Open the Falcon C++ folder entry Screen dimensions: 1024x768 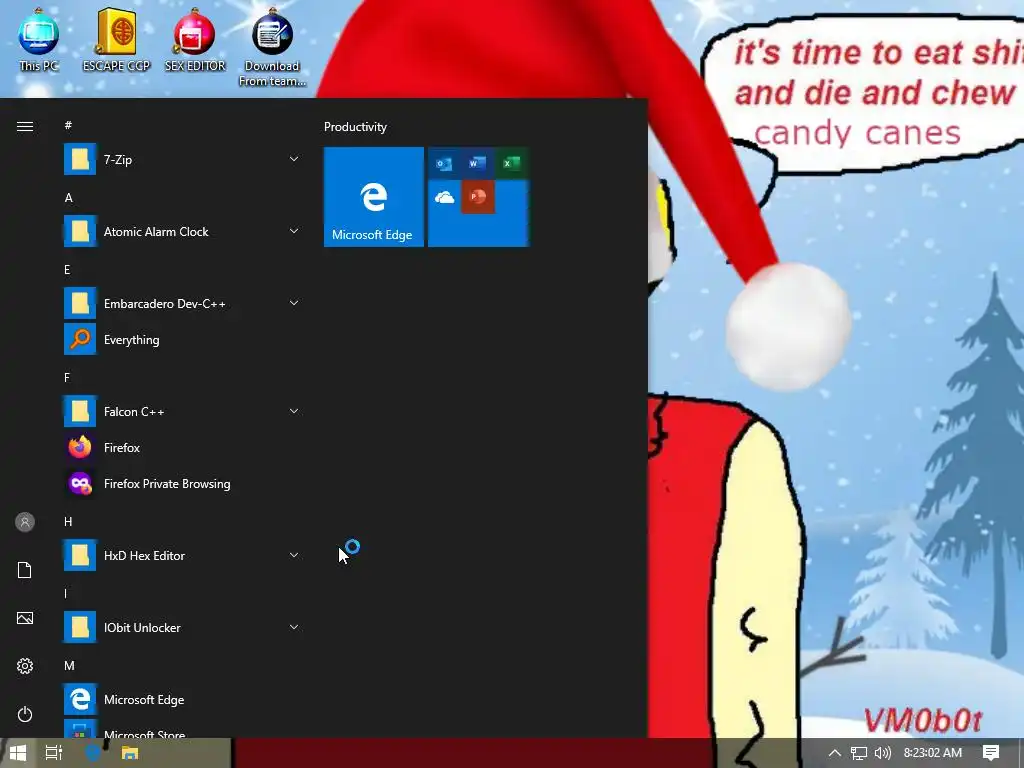coord(183,411)
